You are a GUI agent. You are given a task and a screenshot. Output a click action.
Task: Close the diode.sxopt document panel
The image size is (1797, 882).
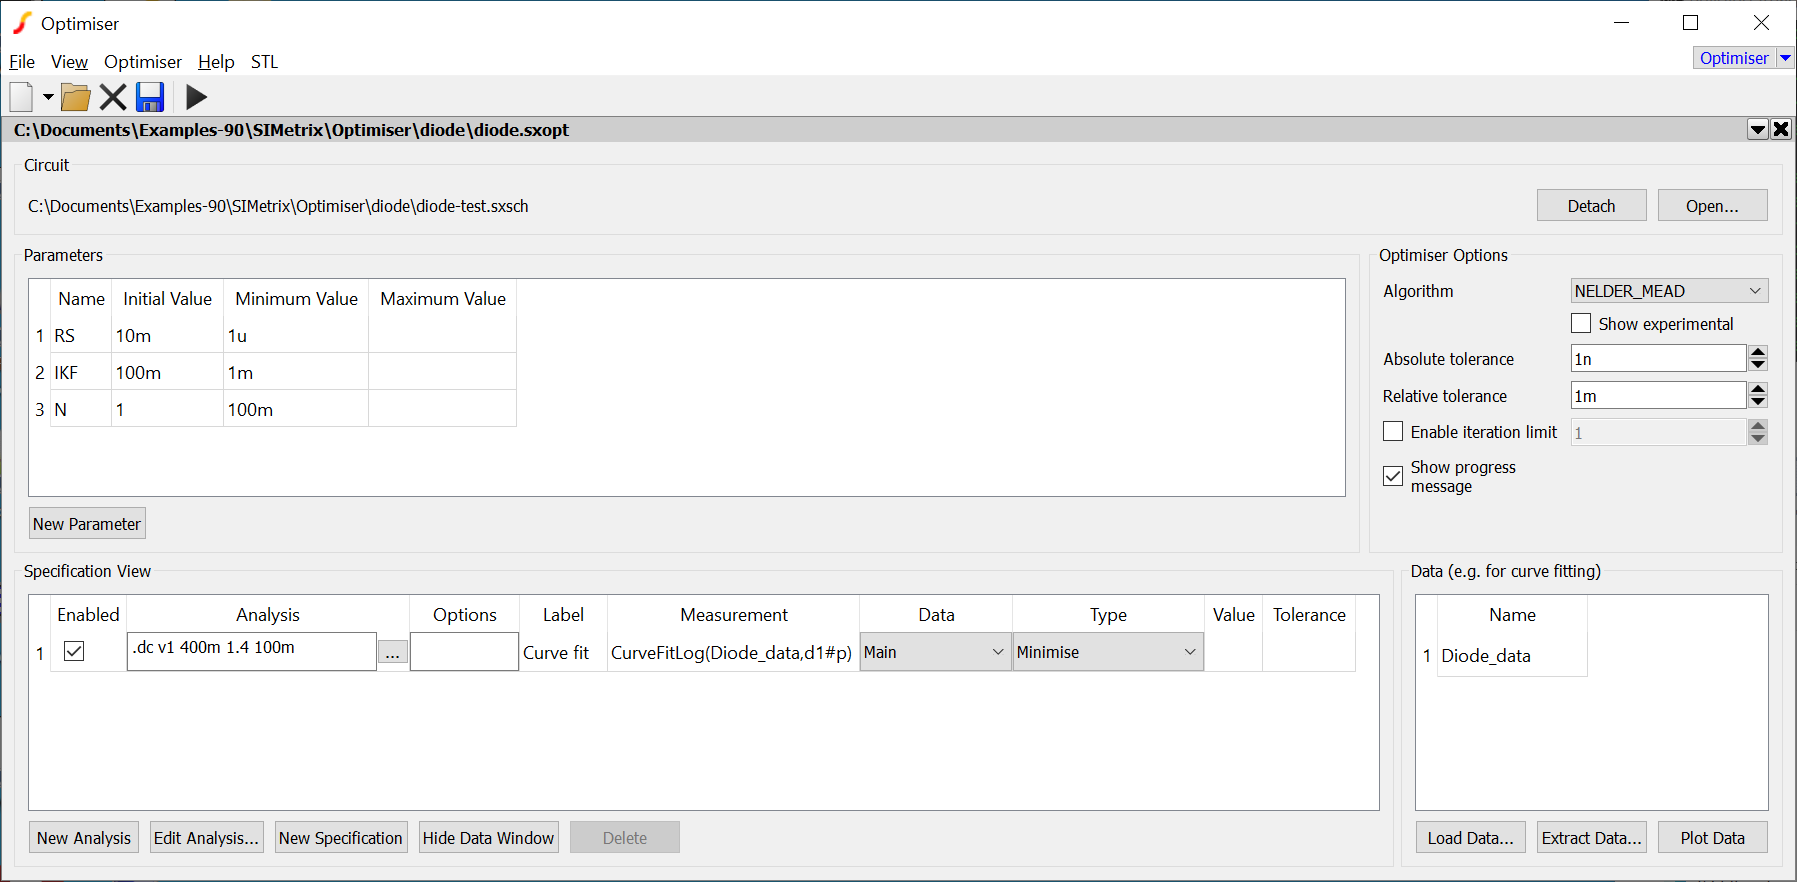1781,129
